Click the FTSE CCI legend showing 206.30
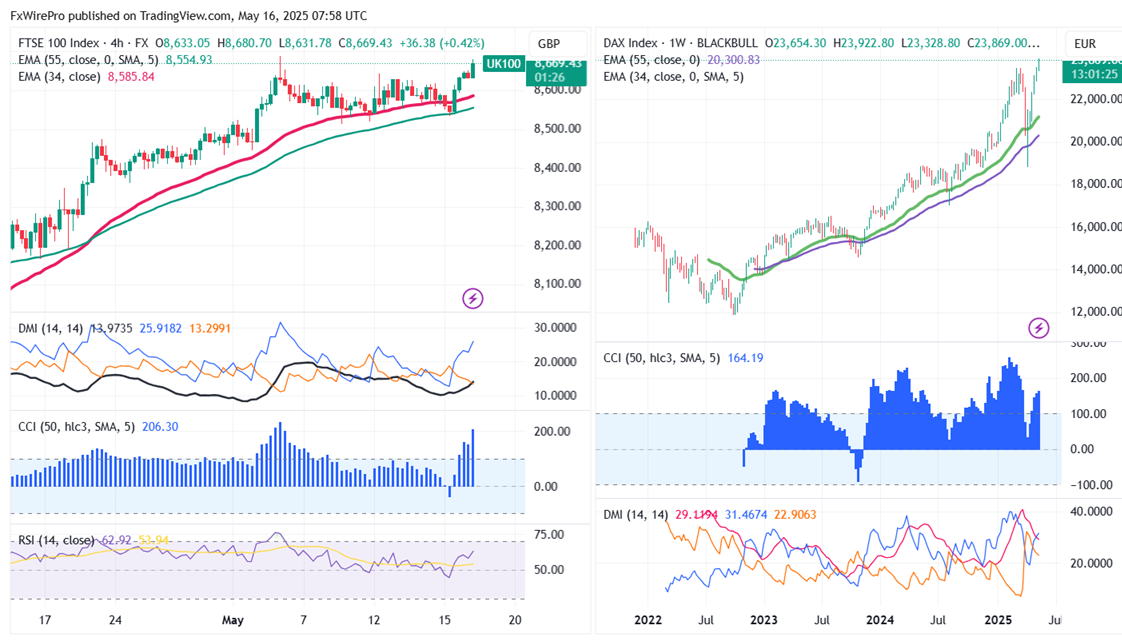Image resolution: width=1122 pixels, height=640 pixels. point(98,427)
